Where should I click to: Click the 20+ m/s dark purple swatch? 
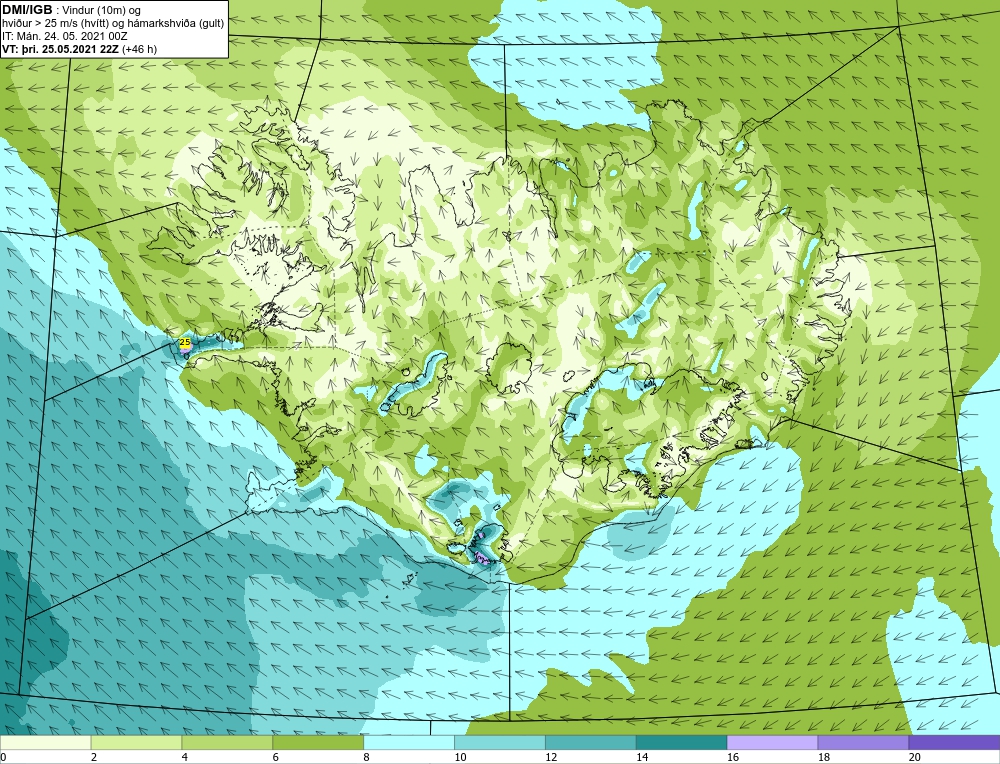pos(954,742)
